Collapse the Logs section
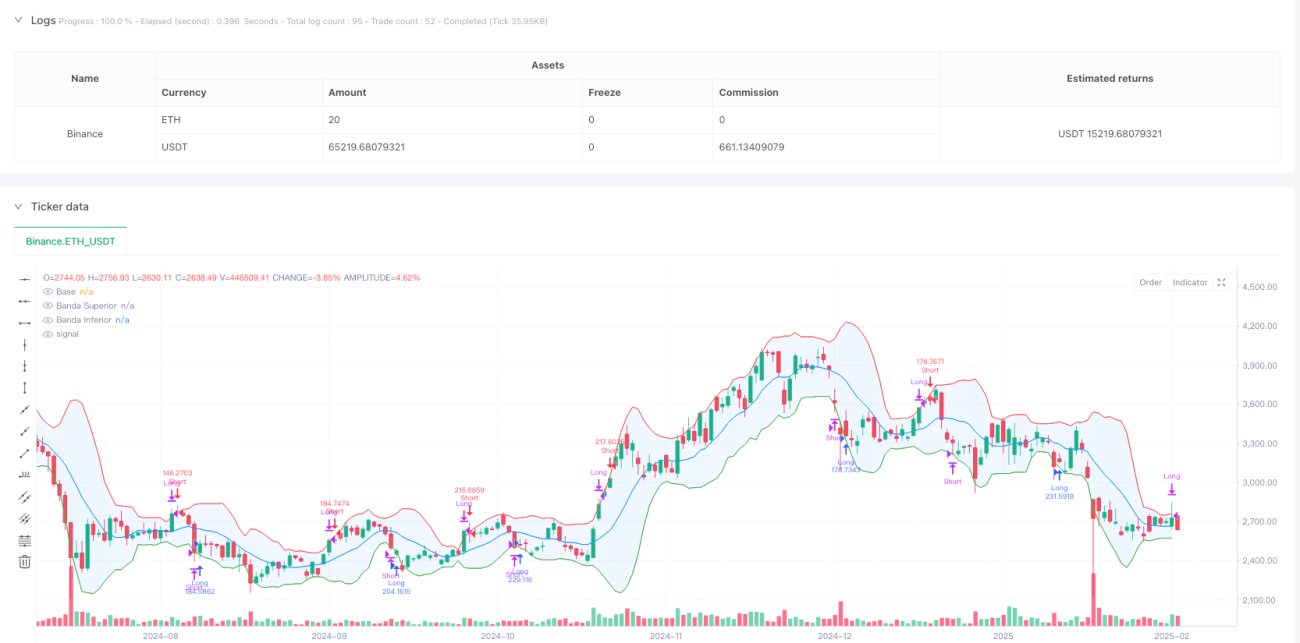The height and width of the screenshot is (643, 1300). coord(17,20)
